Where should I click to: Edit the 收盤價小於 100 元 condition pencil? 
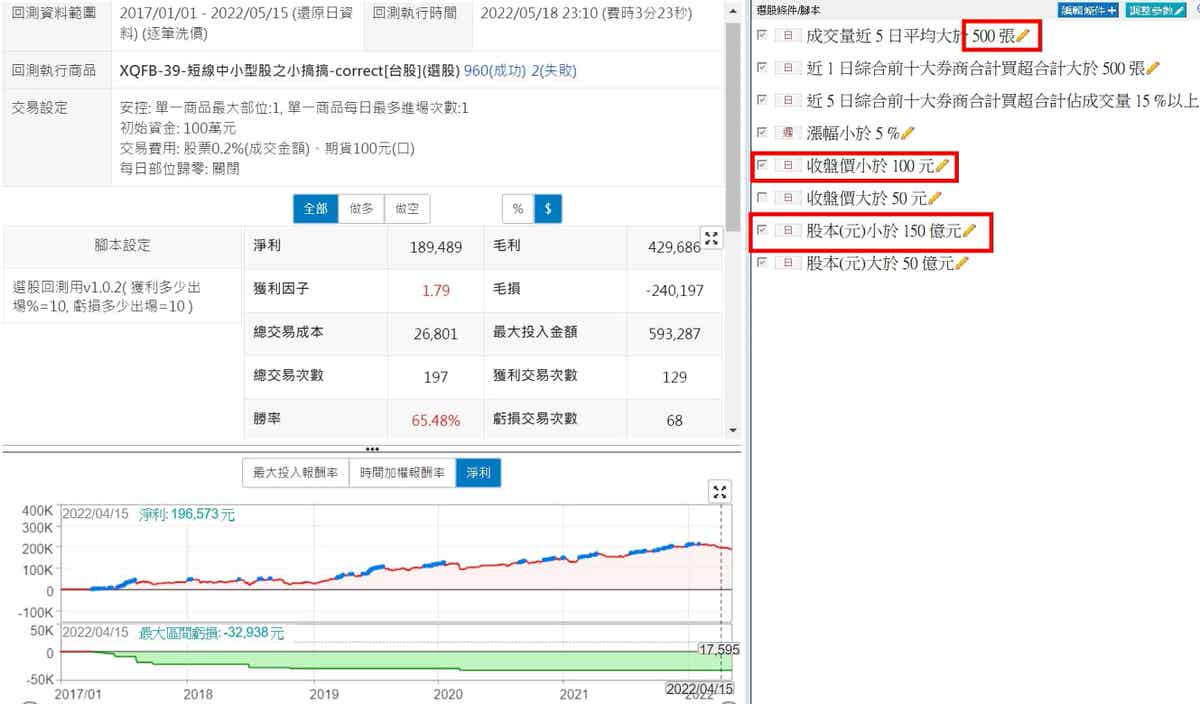click(x=942, y=165)
